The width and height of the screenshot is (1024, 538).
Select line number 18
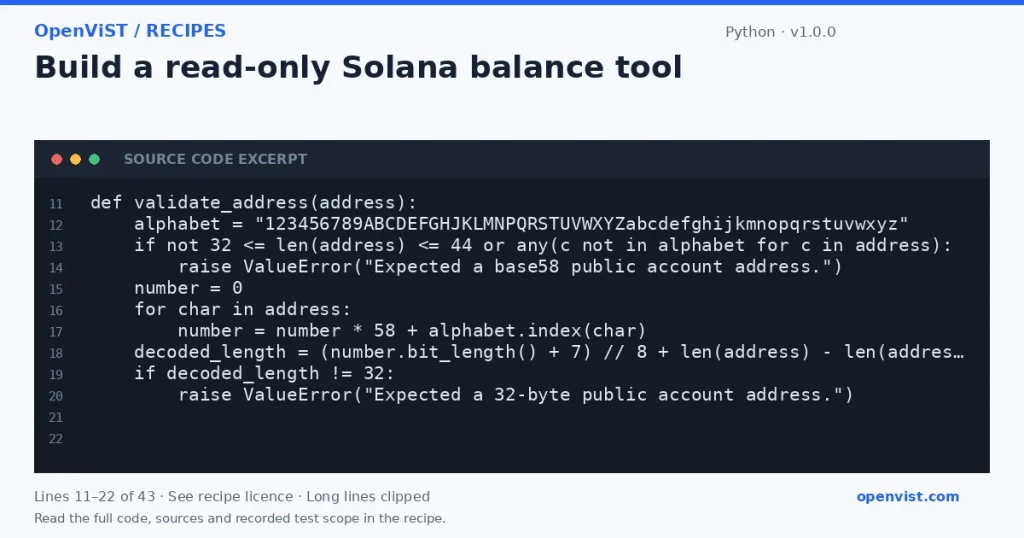coord(56,353)
